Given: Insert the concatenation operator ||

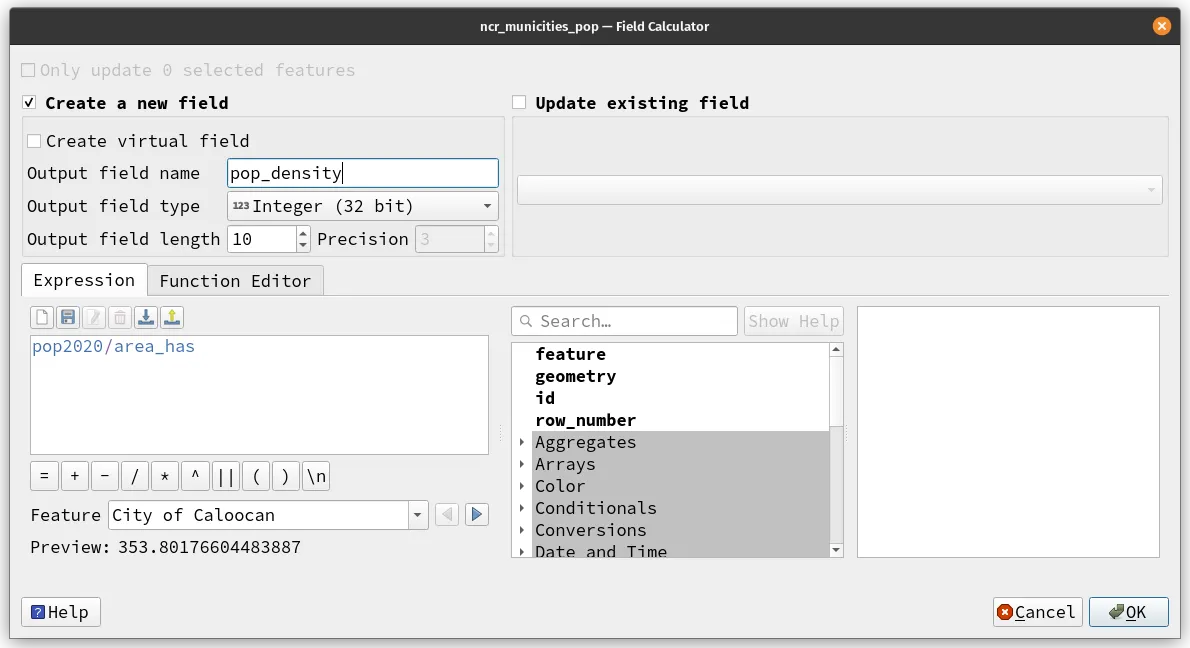Looking at the screenshot, I should pyautogui.click(x=225, y=476).
